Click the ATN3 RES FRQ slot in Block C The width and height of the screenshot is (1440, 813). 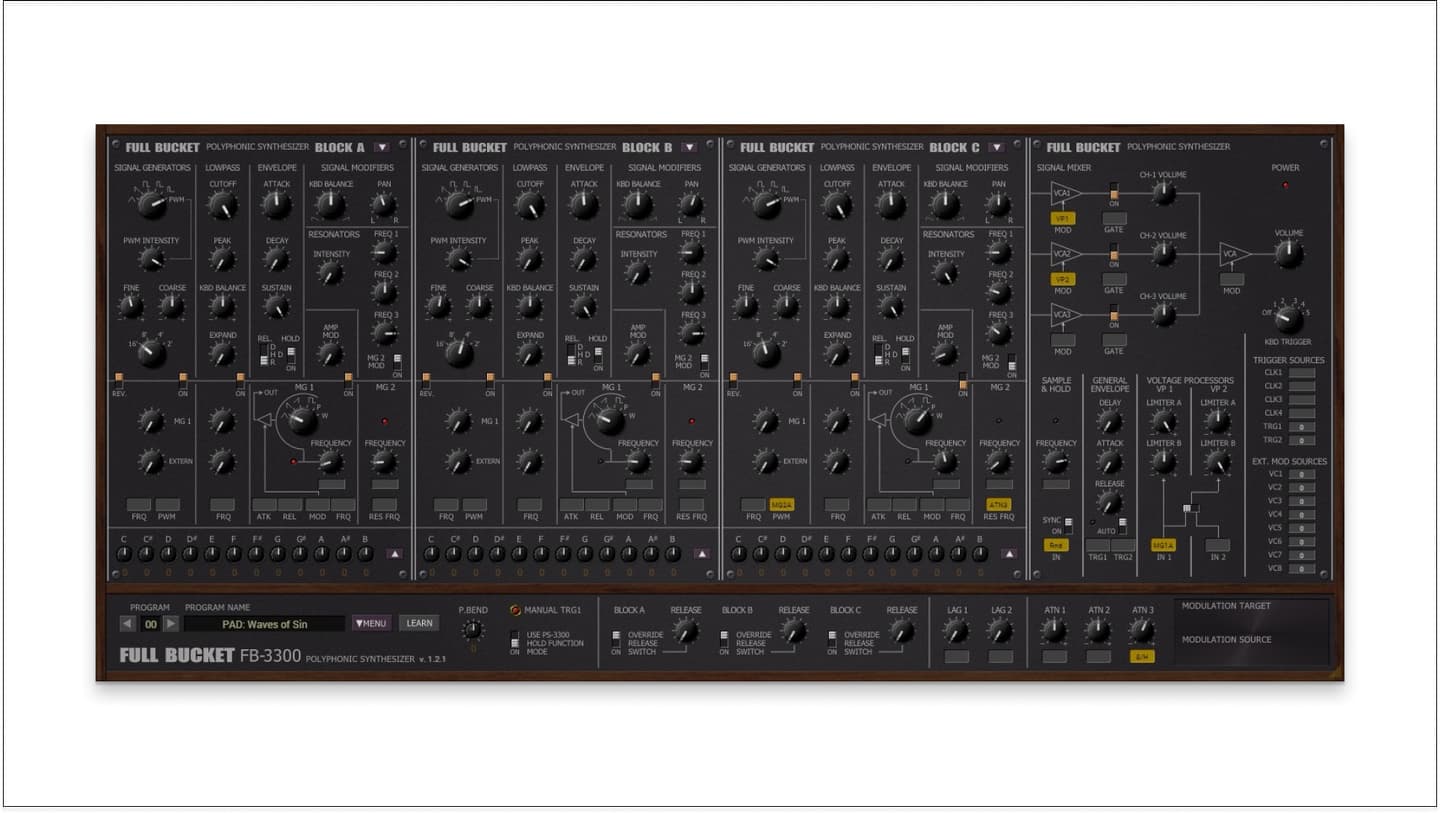(x=998, y=505)
